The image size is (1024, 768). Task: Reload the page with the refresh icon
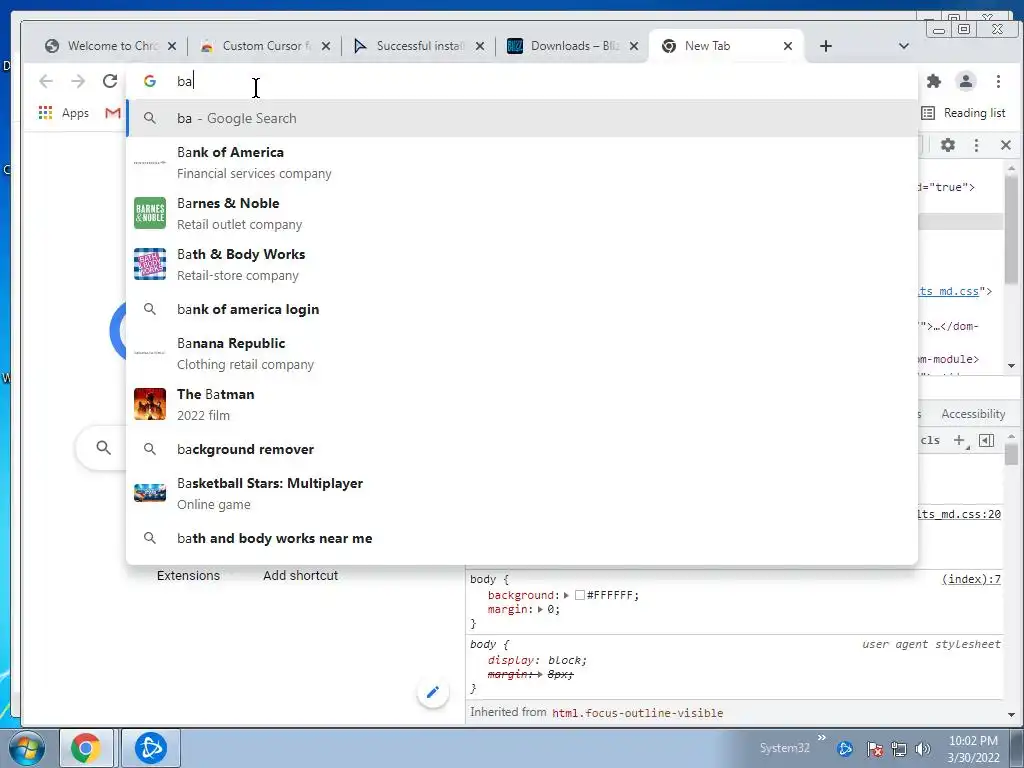pyautogui.click(x=110, y=81)
